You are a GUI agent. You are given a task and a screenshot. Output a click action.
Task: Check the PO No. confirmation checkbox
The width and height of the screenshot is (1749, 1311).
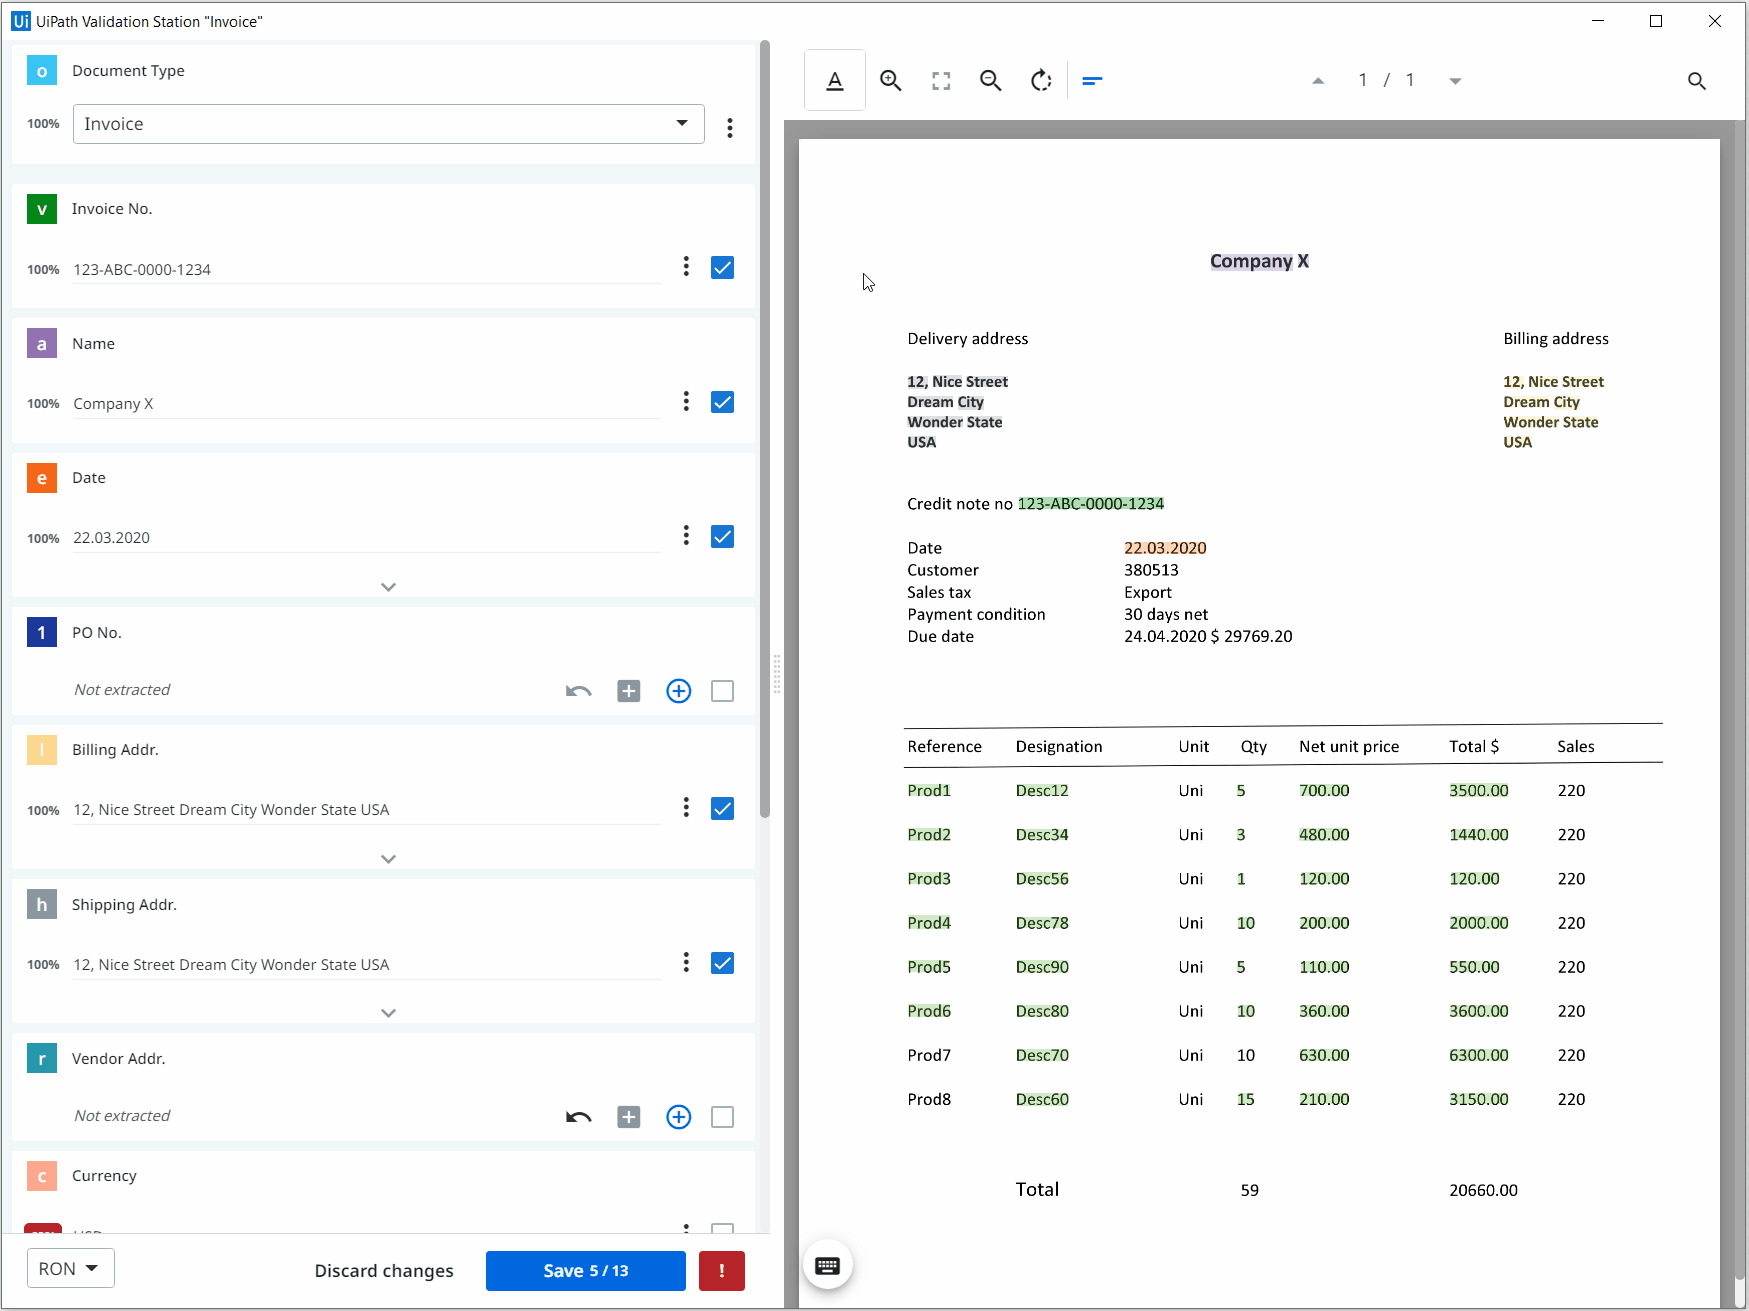click(x=722, y=691)
